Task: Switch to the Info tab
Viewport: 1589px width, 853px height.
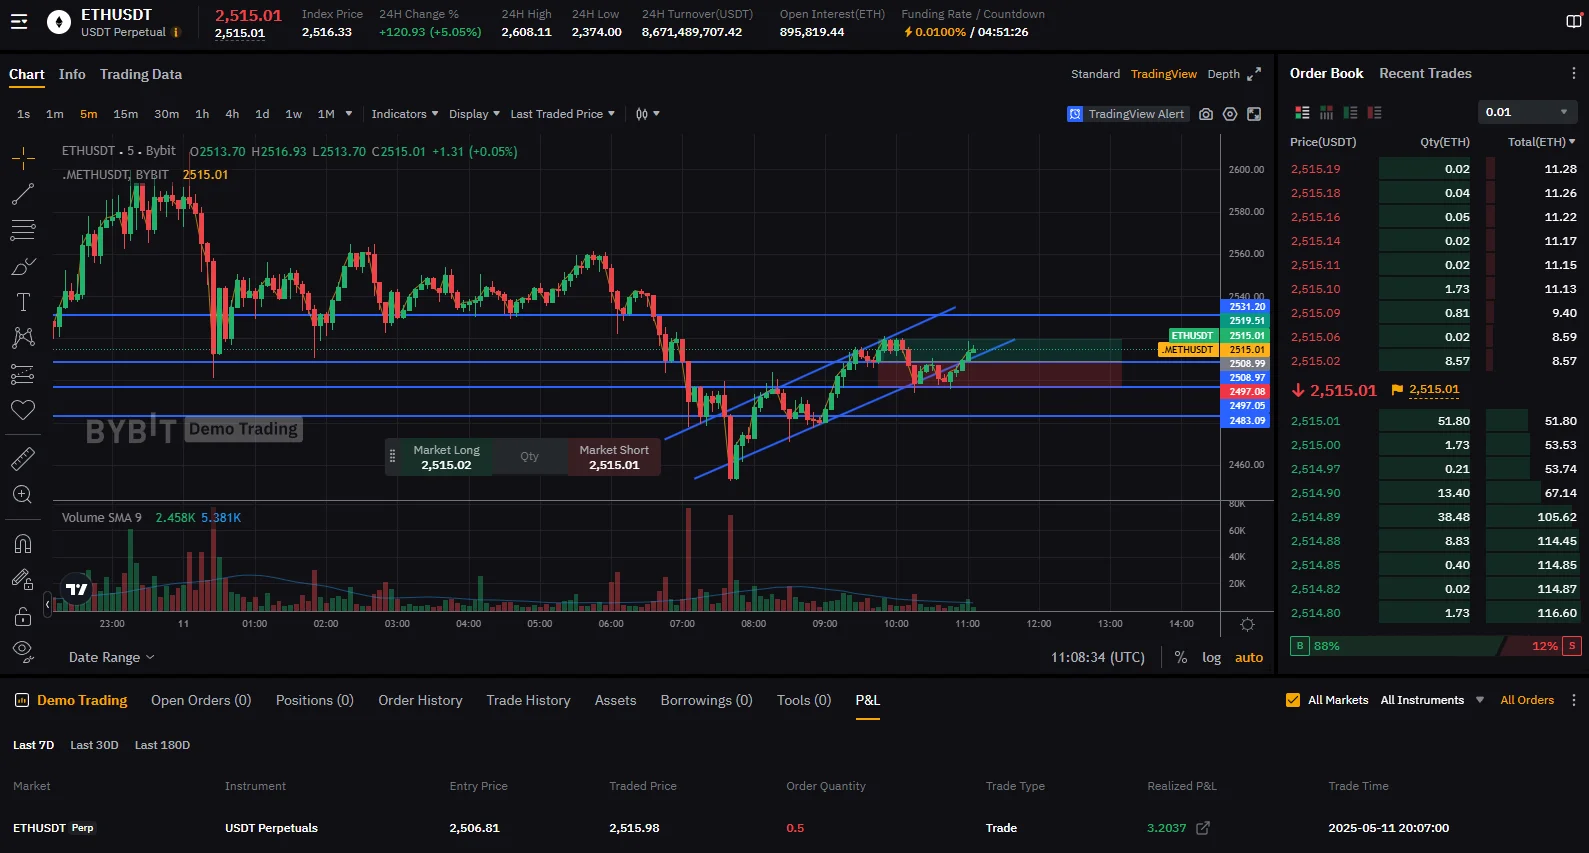Action: (72, 74)
